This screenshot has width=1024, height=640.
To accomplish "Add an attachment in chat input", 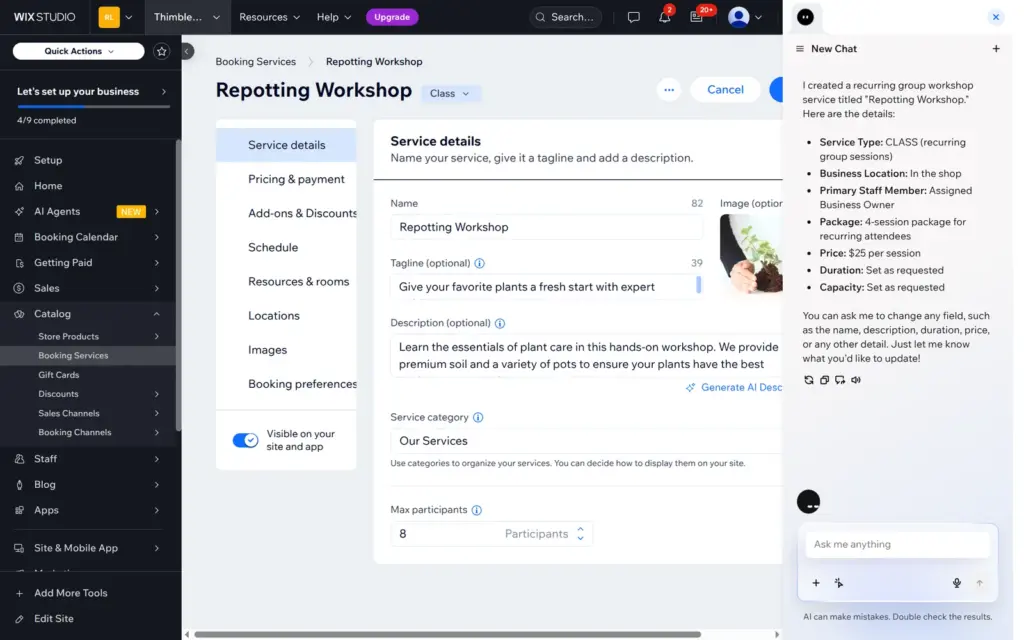I will pos(816,583).
